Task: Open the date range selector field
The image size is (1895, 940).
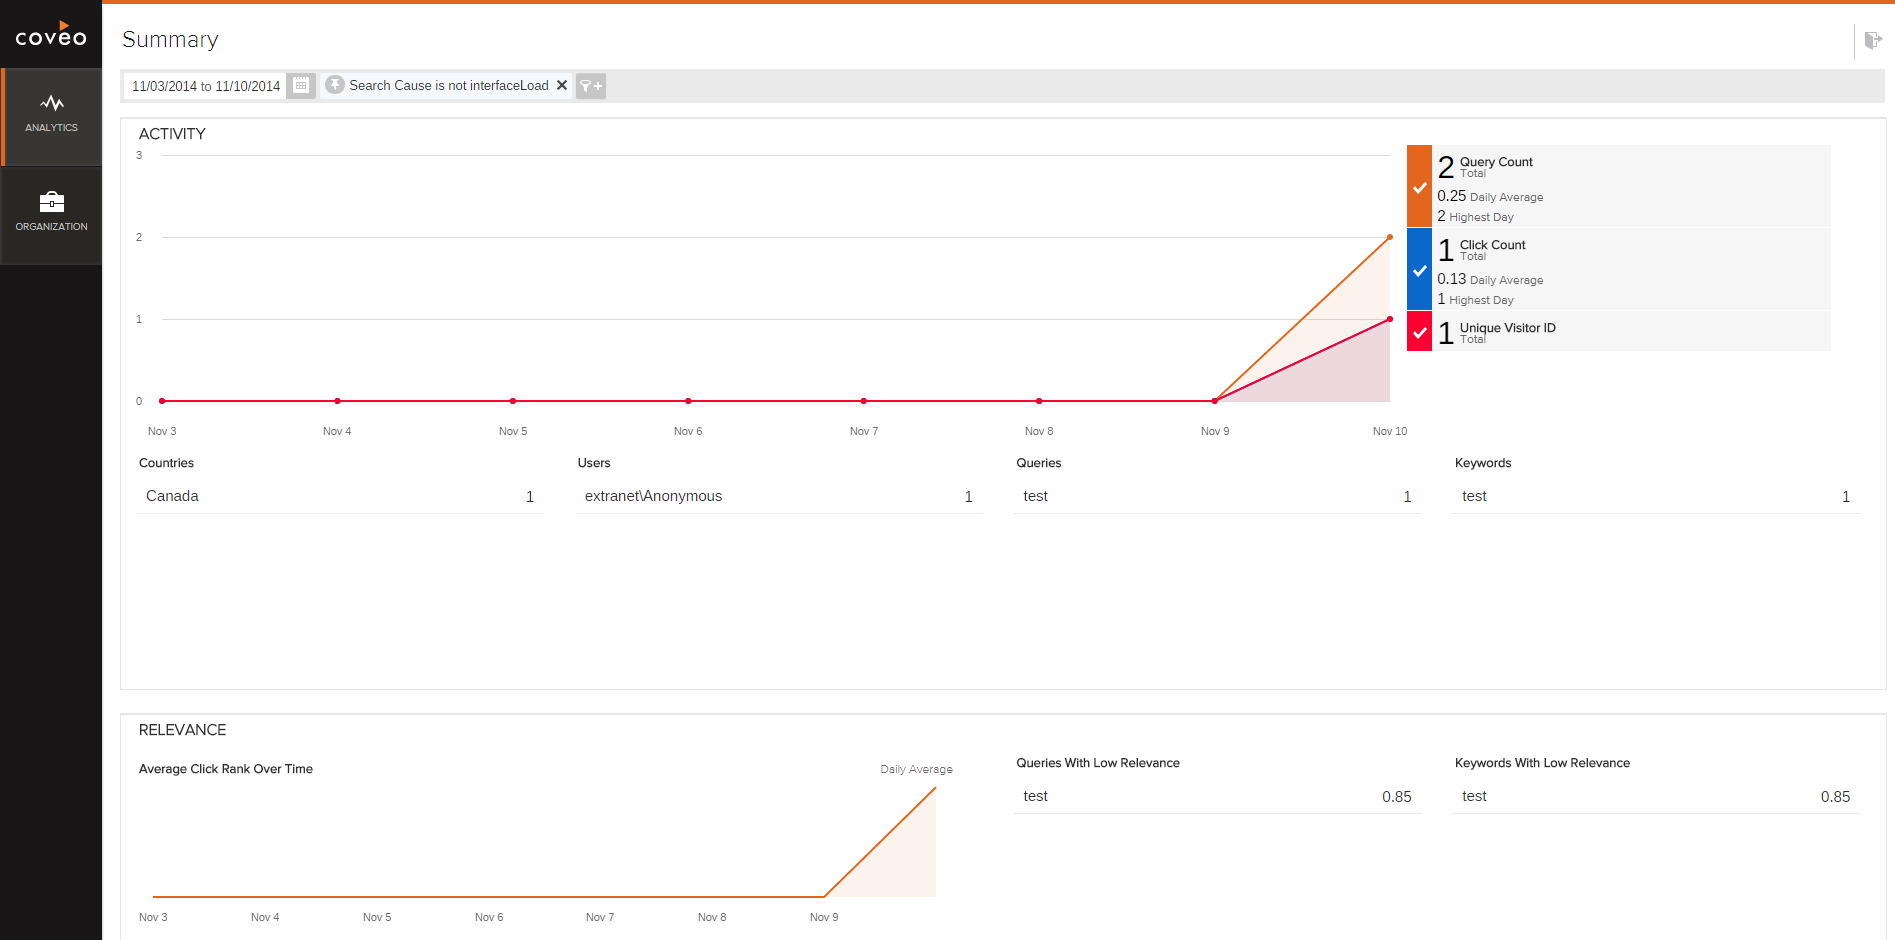Action: (x=204, y=85)
